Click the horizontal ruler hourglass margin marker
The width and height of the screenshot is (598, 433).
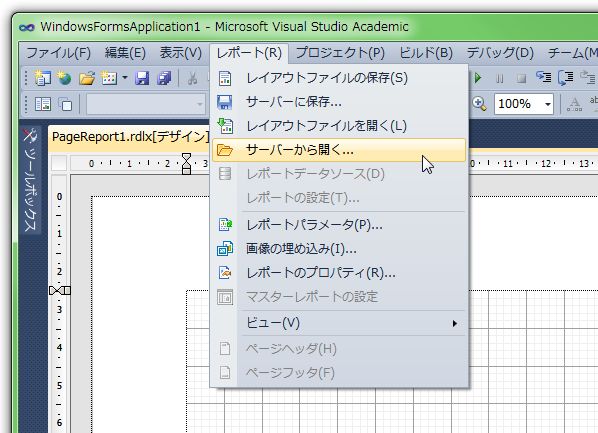coord(186,164)
